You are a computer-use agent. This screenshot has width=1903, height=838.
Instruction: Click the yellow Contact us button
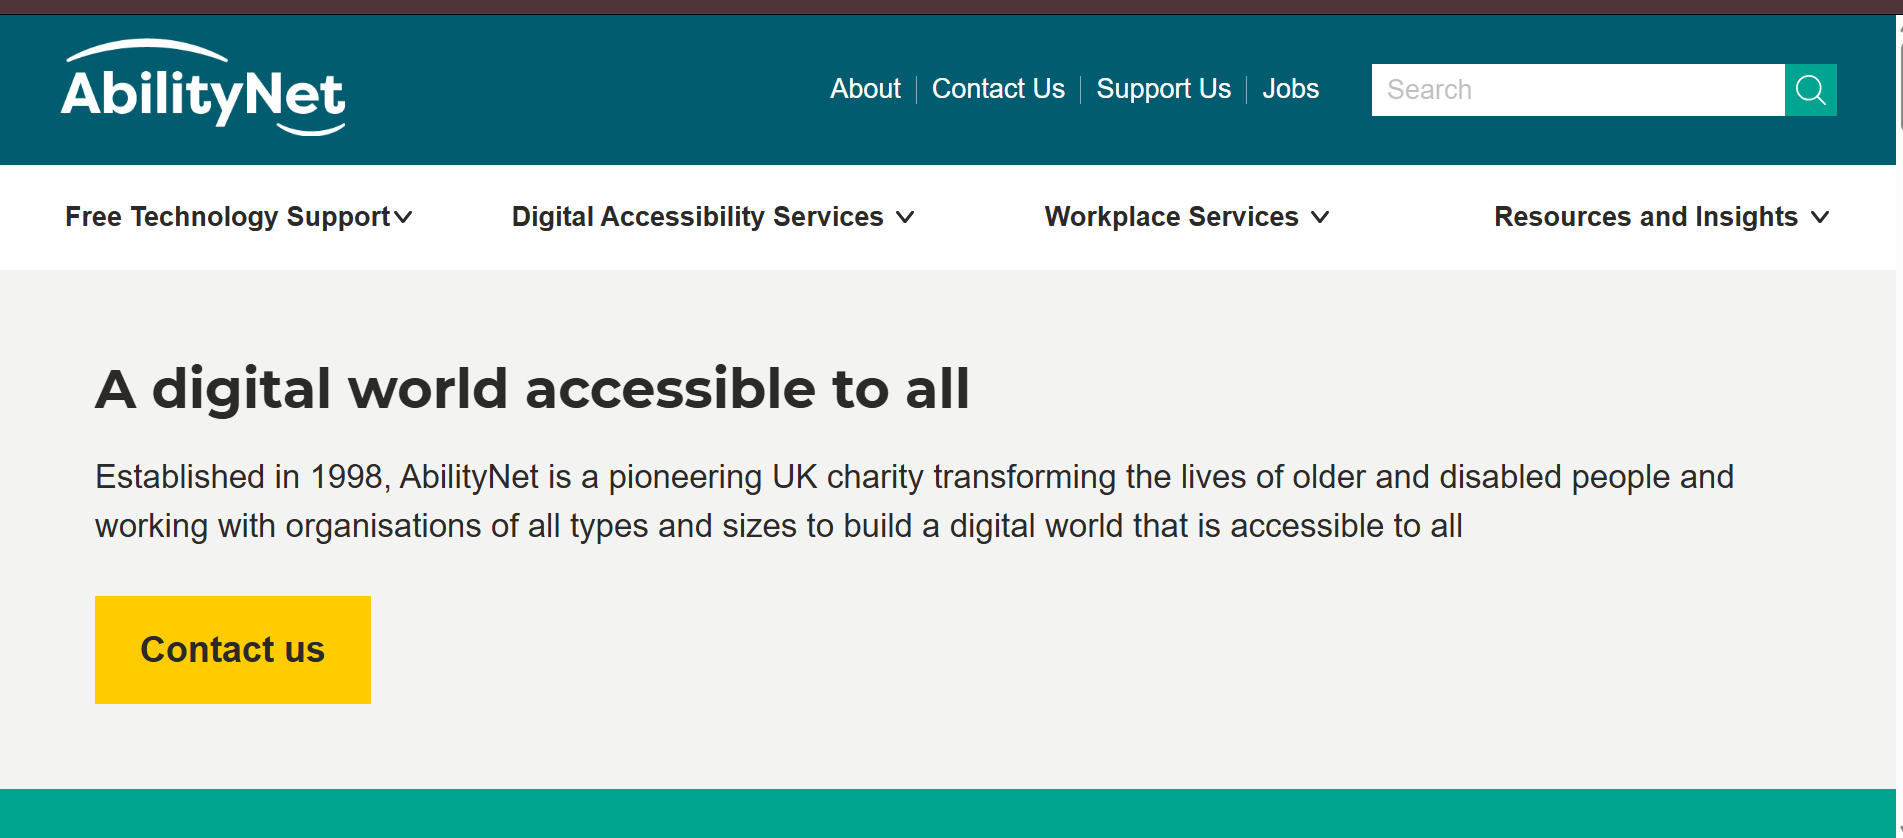[233, 650]
